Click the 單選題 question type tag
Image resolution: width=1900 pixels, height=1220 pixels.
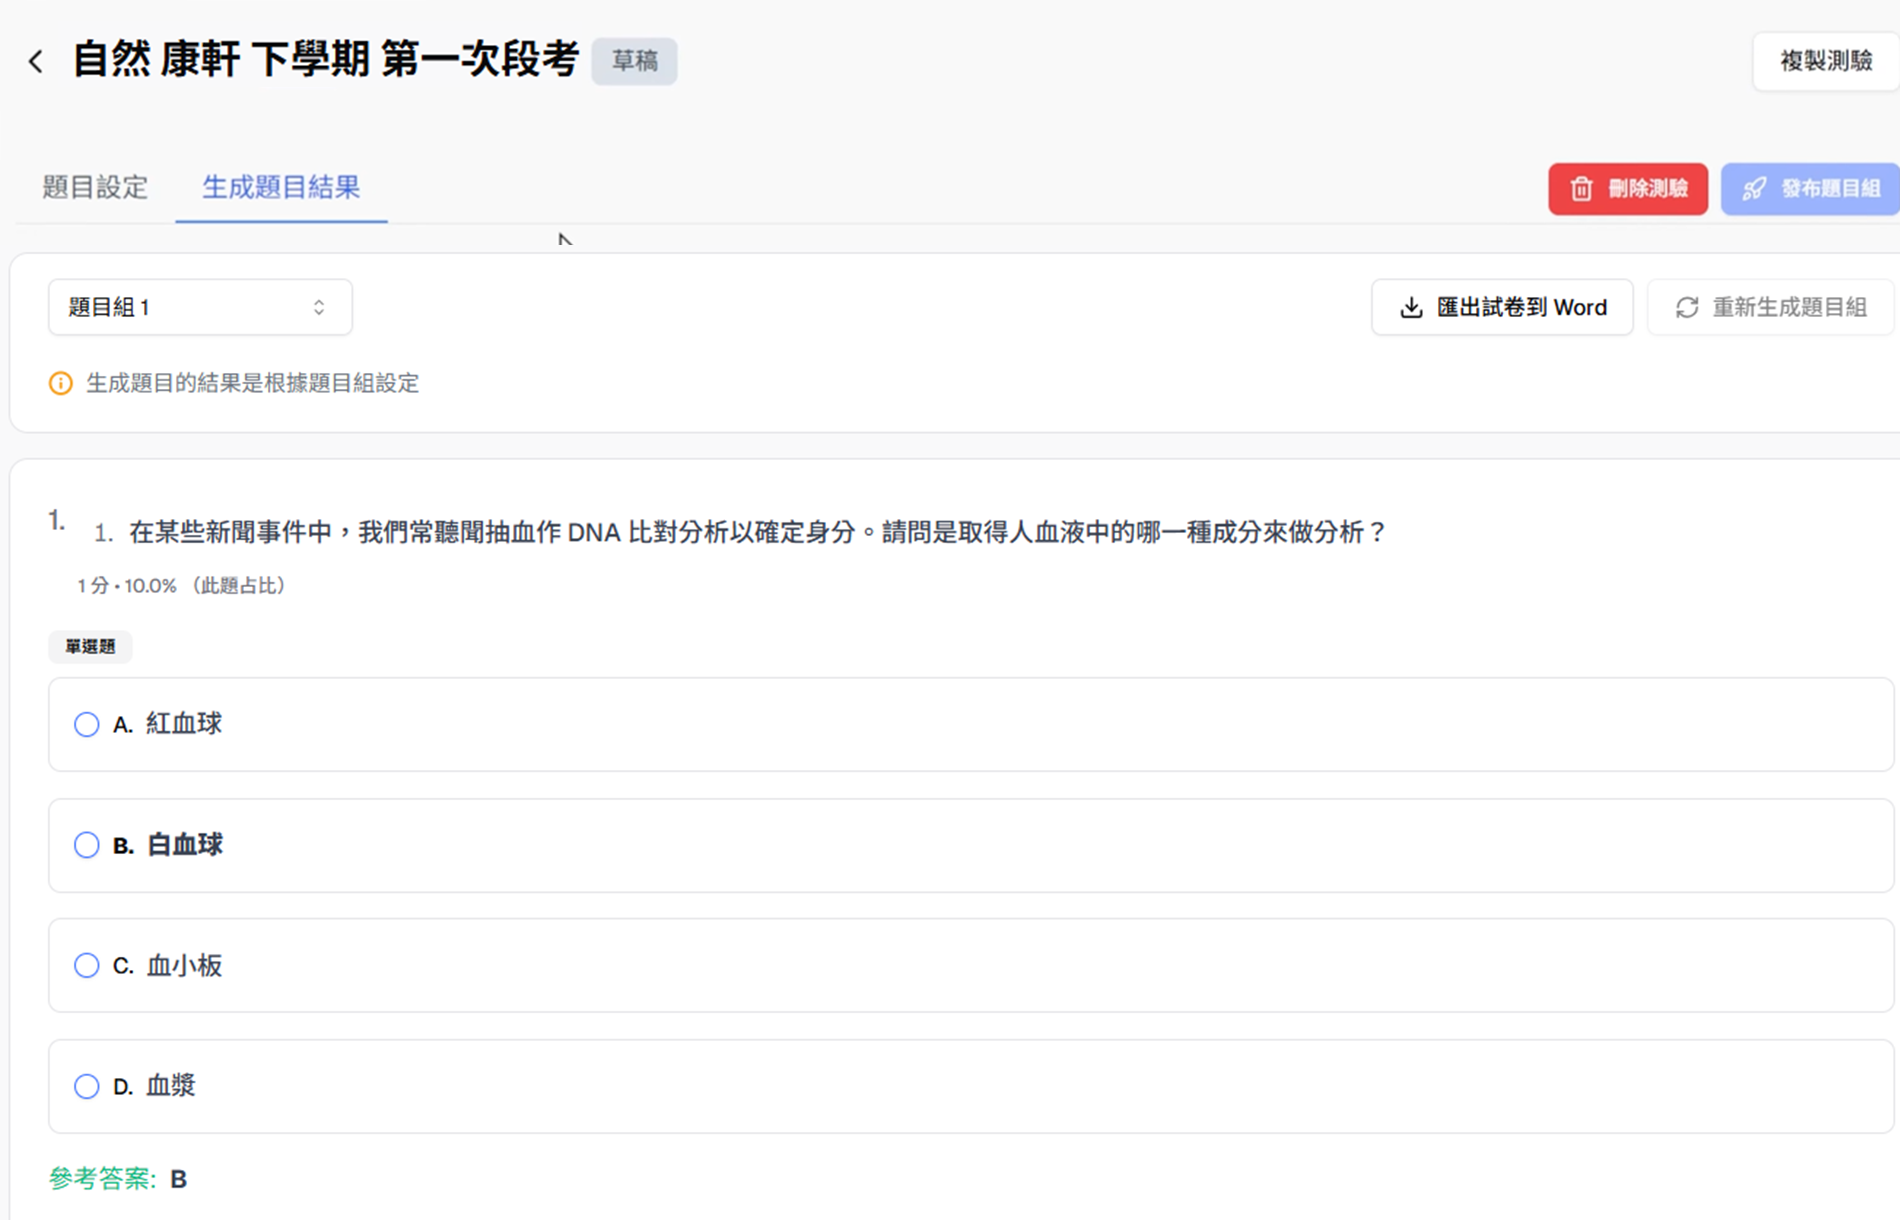tap(90, 647)
